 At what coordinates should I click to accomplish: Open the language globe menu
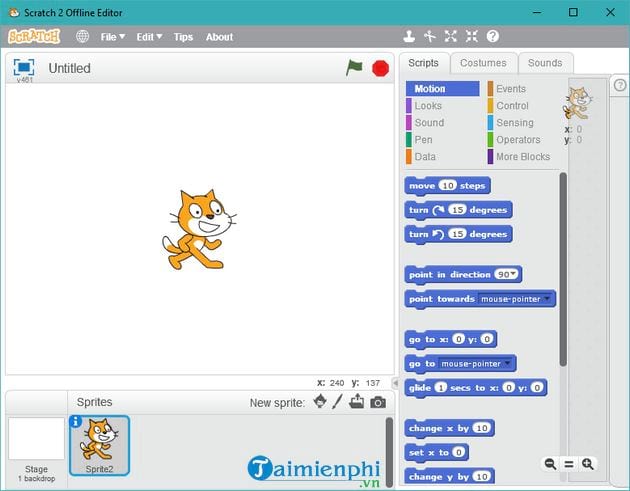point(82,37)
